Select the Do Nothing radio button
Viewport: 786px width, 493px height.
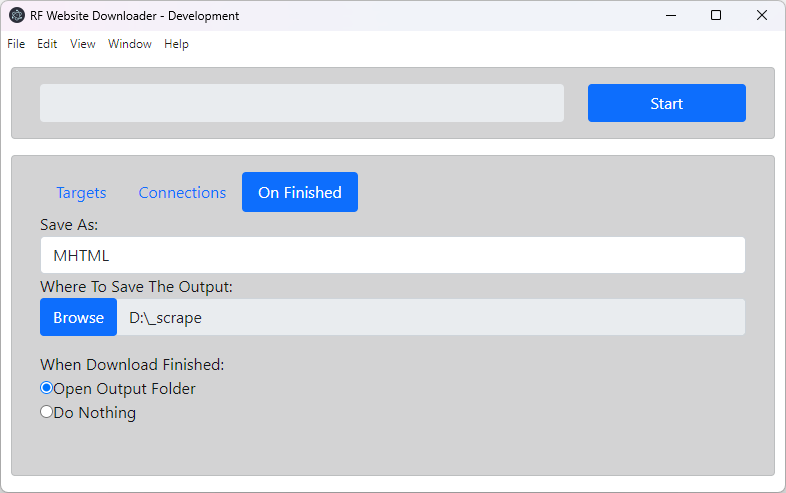click(x=47, y=412)
